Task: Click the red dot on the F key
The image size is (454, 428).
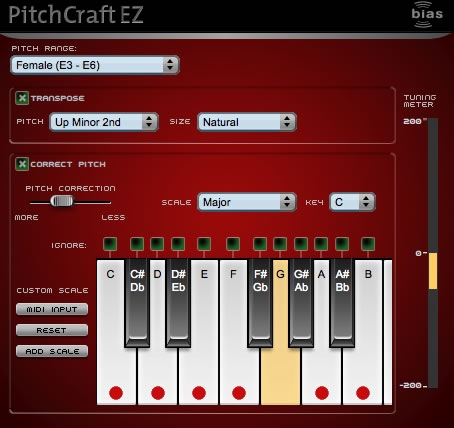Action: pos(239,393)
